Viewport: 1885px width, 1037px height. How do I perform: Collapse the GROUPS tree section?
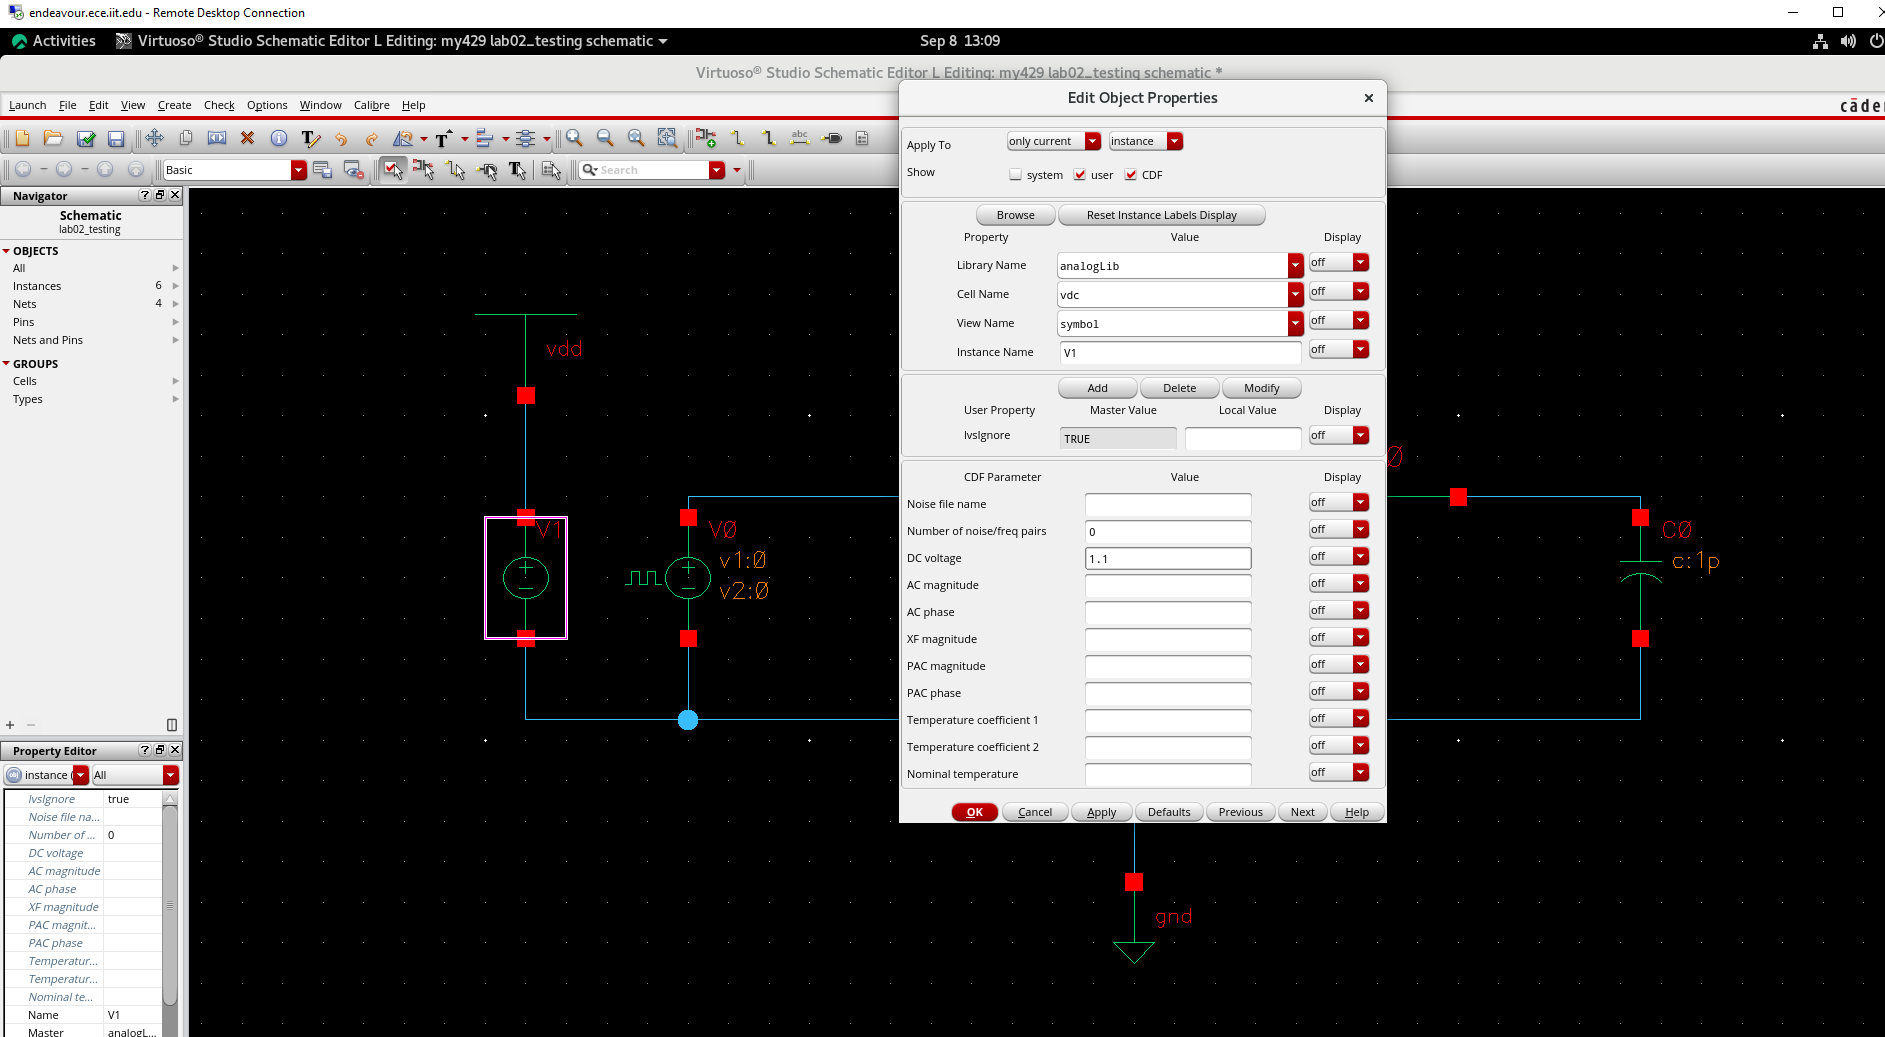[6, 364]
